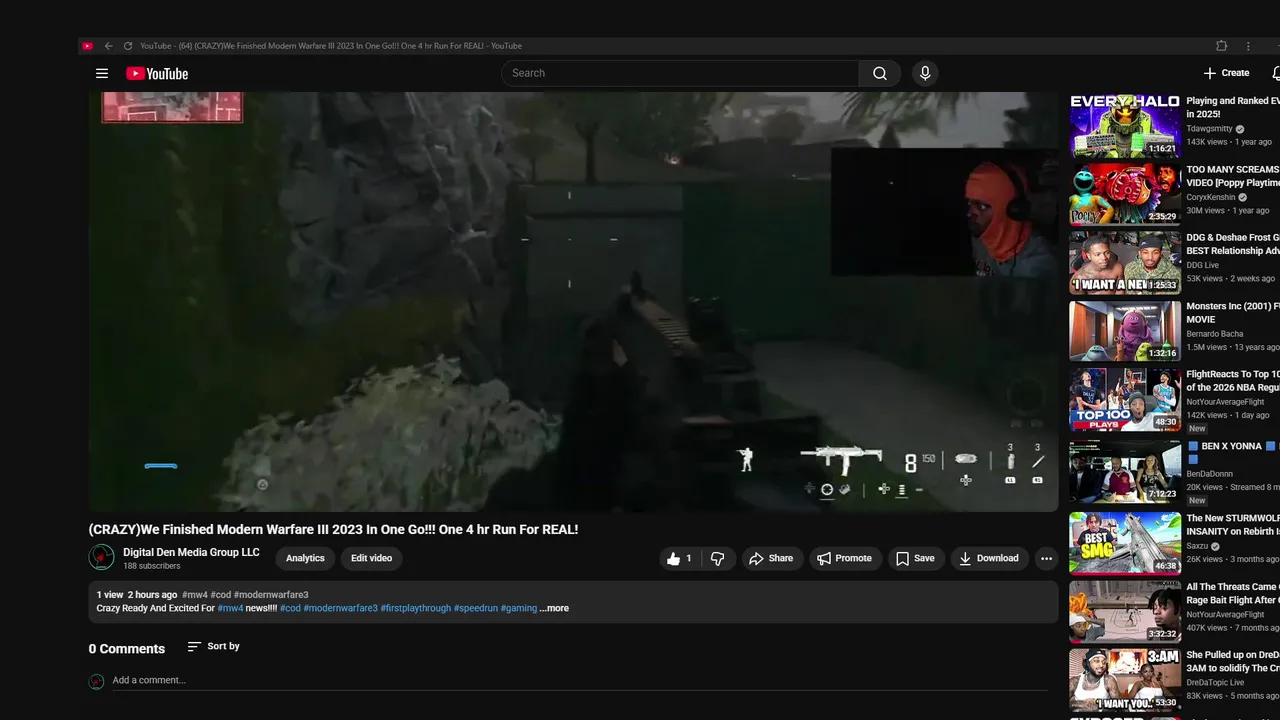Click the YouTube favicon in title bar
Image resolution: width=1280 pixels, height=720 pixels.
coord(88,46)
